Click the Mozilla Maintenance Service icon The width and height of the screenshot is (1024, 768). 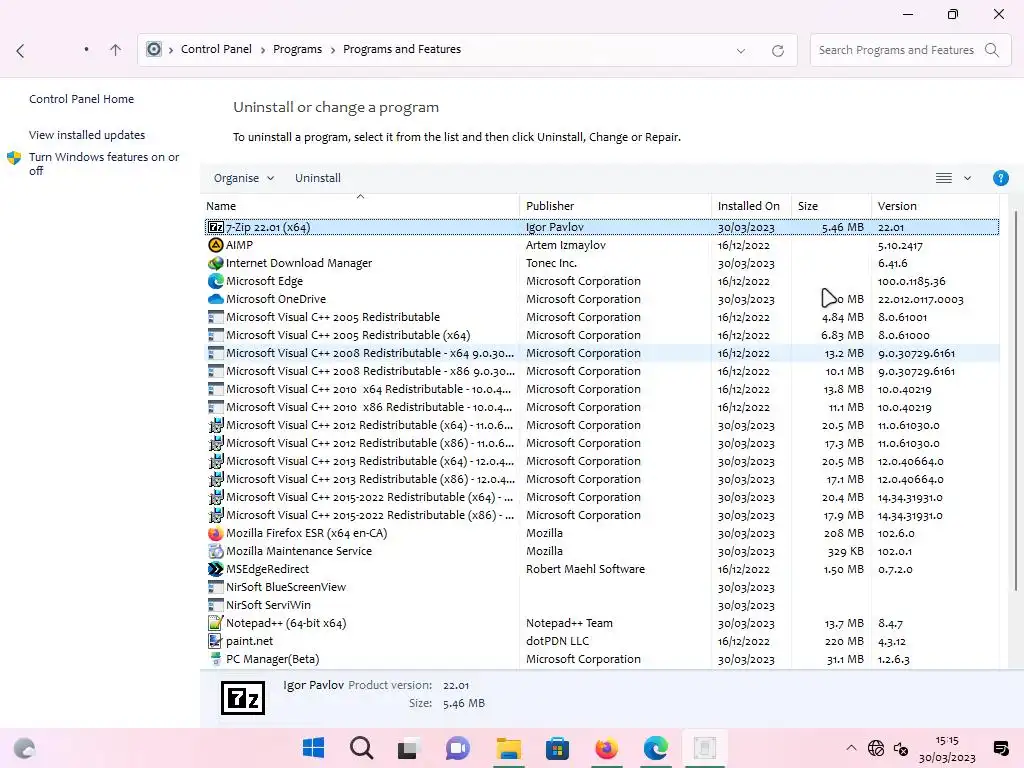pos(216,551)
